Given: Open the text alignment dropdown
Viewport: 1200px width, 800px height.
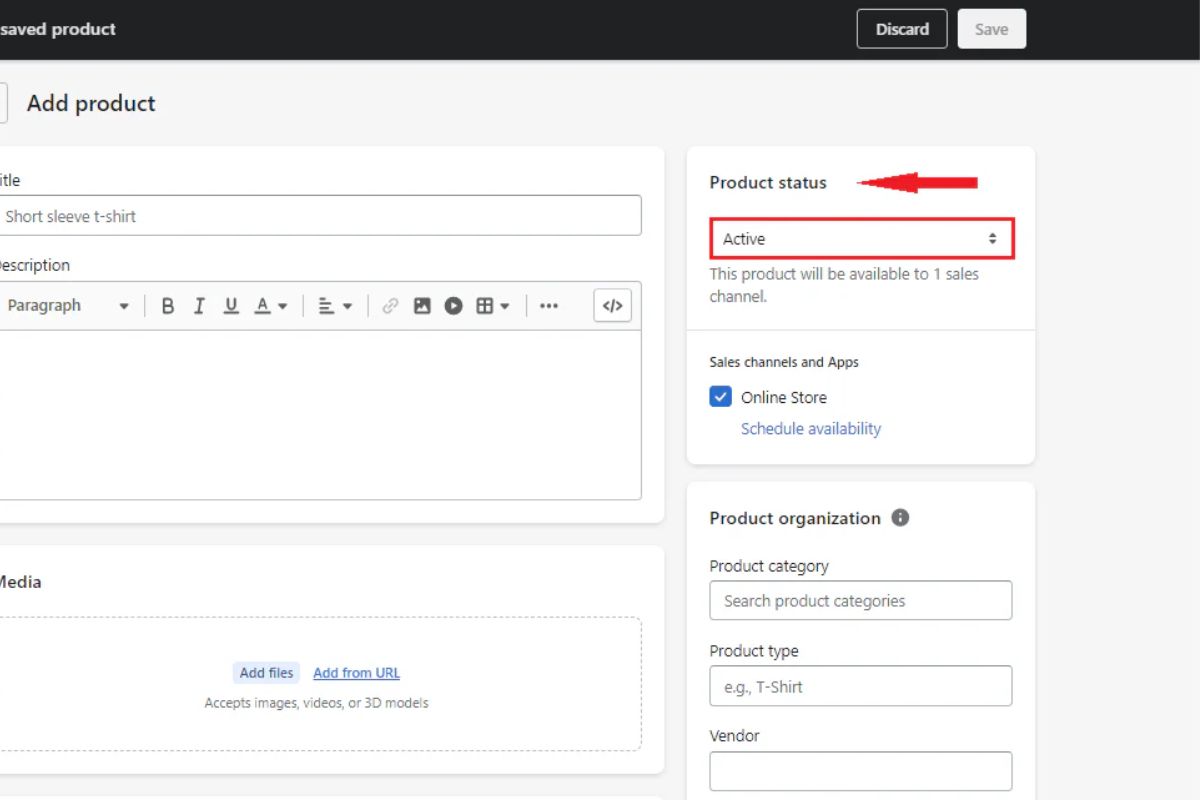Looking at the screenshot, I should [x=335, y=306].
